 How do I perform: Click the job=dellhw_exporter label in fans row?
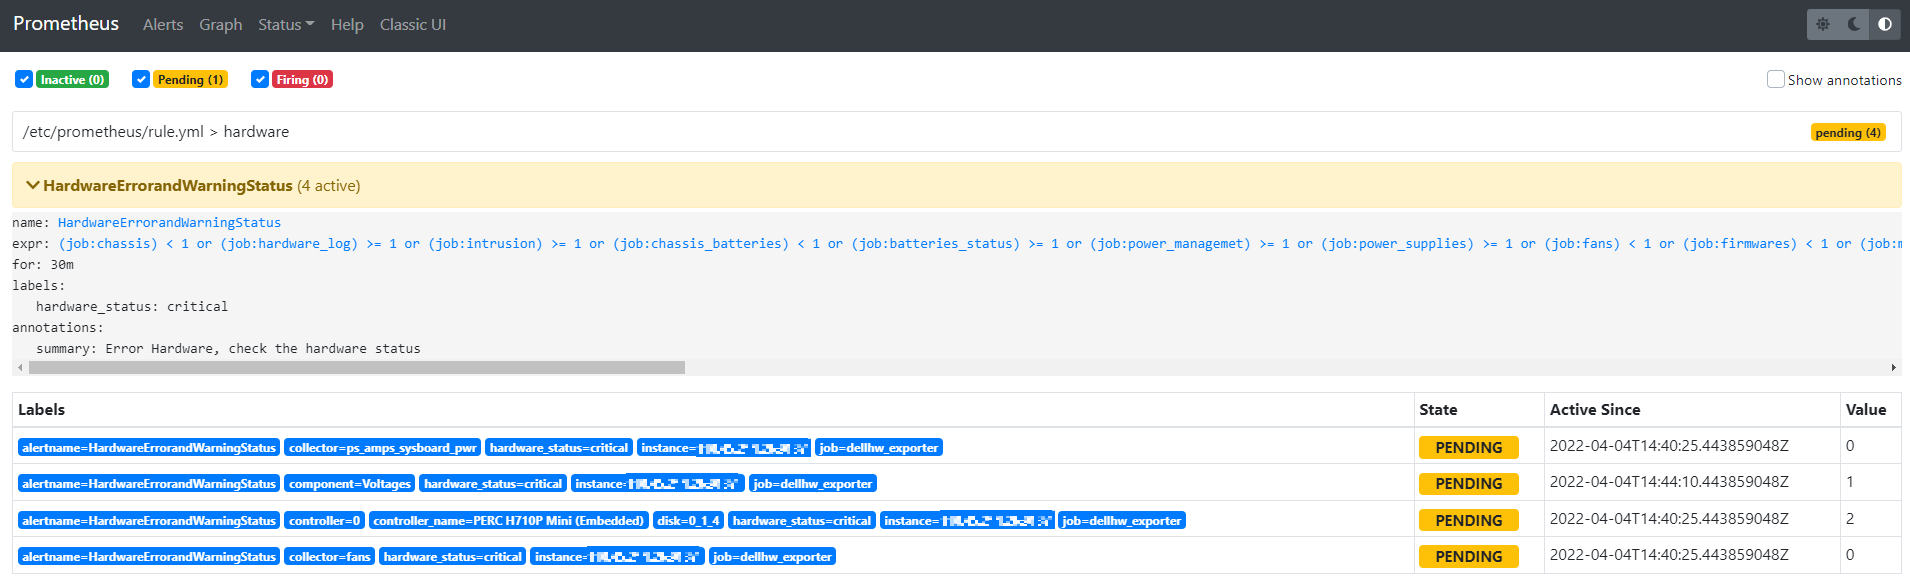[x=772, y=556]
